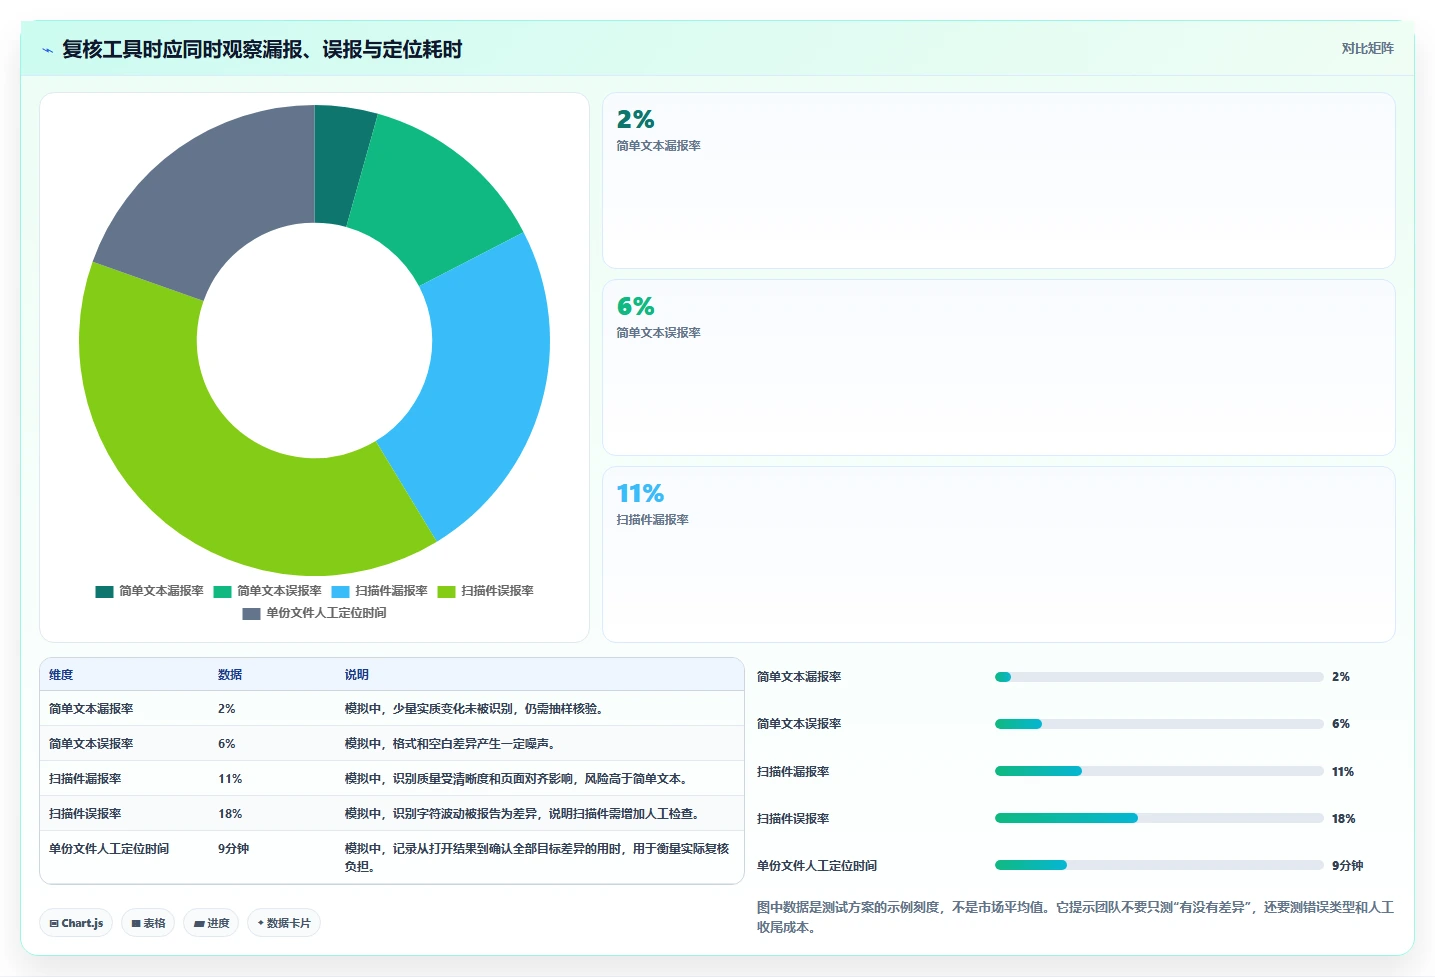This screenshot has height=977, width=1435.
Task: Click the 扫描件误报率 progress bar
Action: point(1159,818)
